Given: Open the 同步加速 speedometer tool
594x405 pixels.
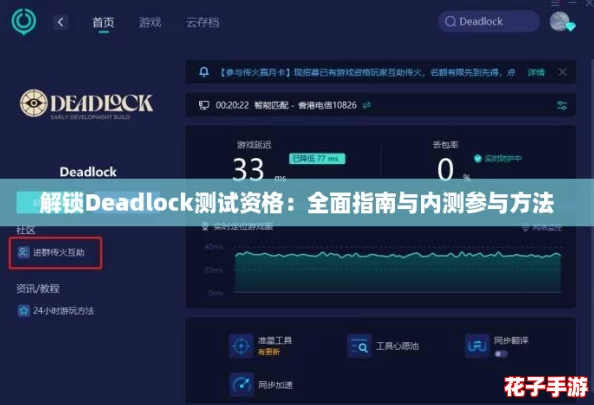Looking at the screenshot, I should [261, 385].
